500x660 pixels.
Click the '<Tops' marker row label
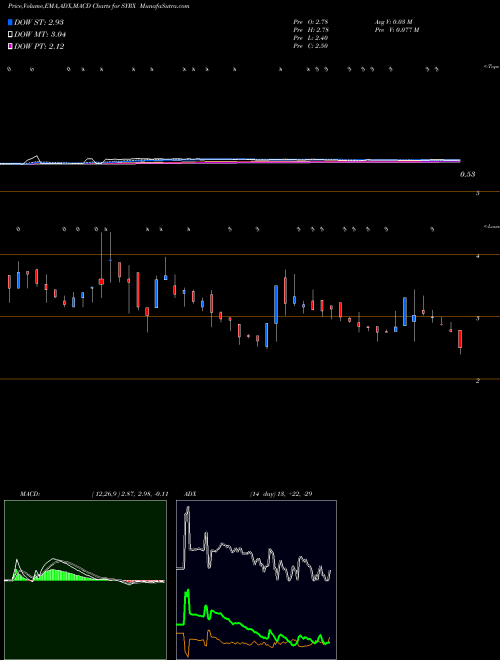click(x=492, y=67)
